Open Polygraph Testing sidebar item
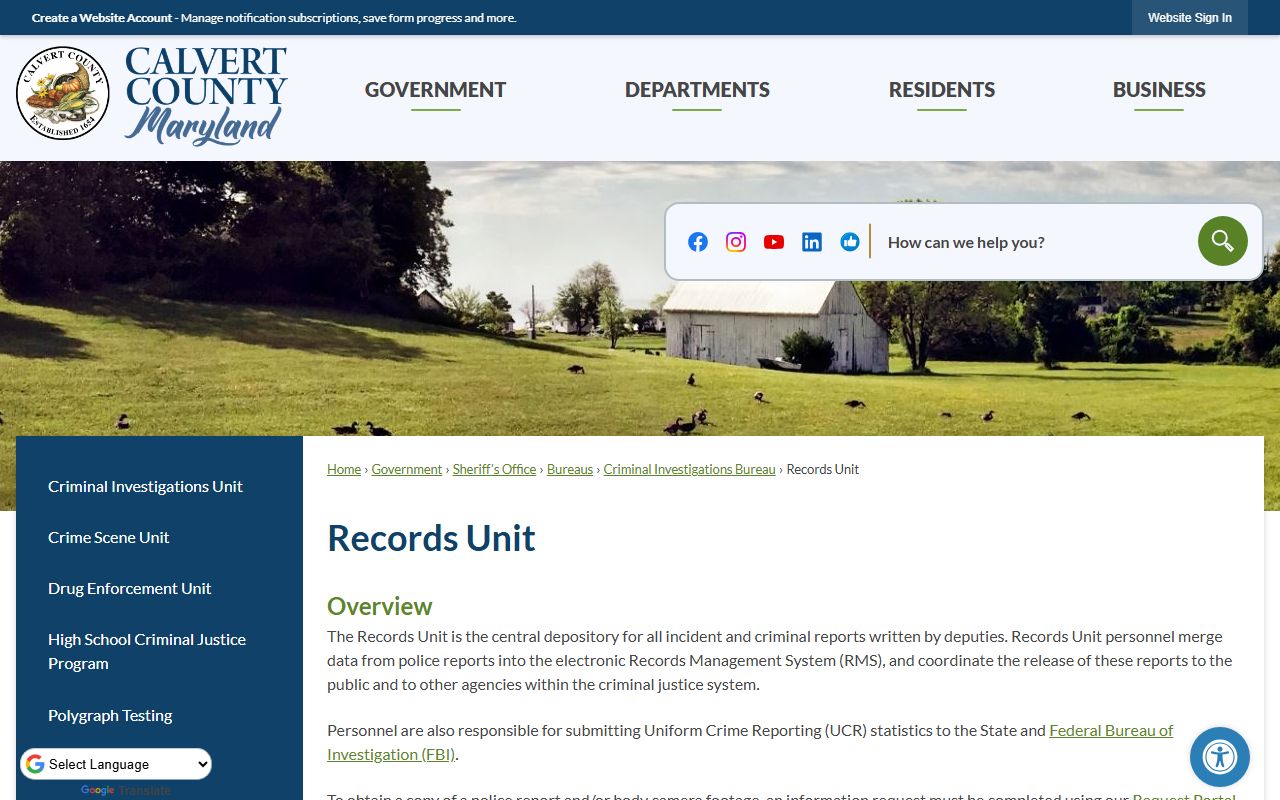The width and height of the screenshot is (1280, 800). [x=110, y=715]
